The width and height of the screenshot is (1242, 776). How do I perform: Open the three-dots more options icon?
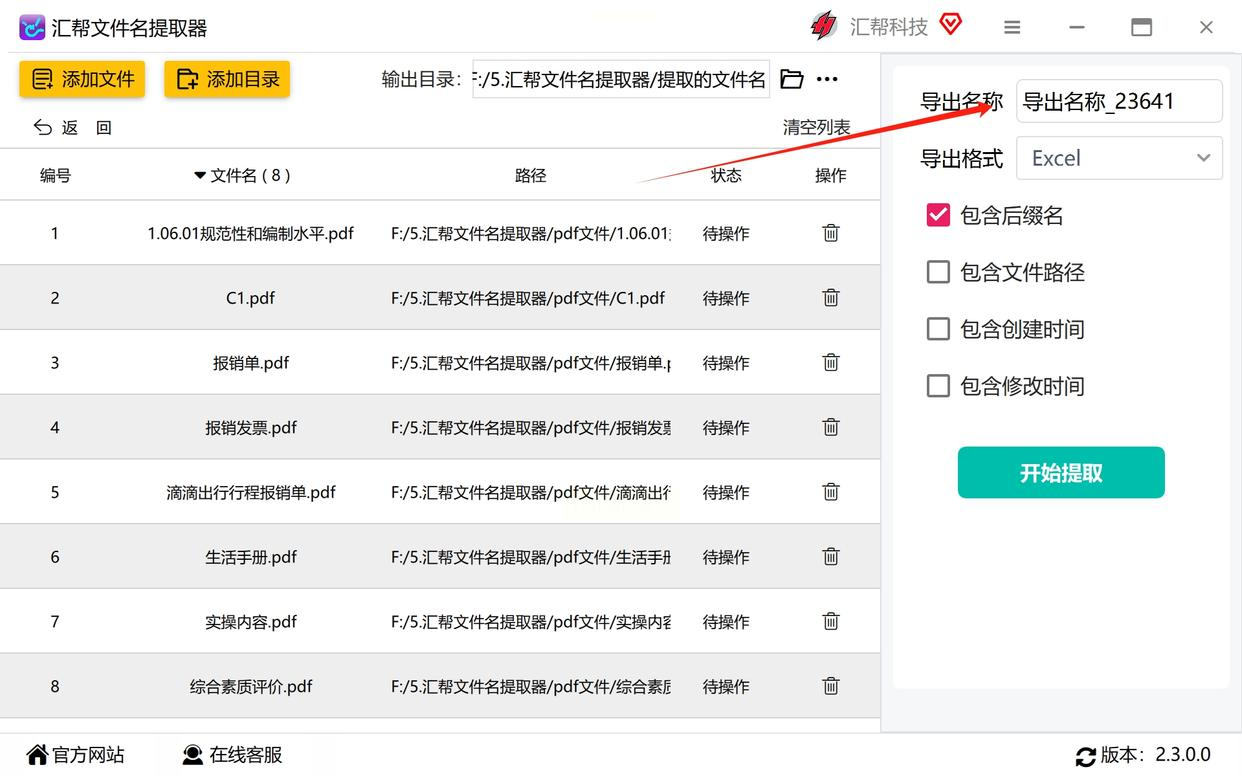click(x=827, y=79)
